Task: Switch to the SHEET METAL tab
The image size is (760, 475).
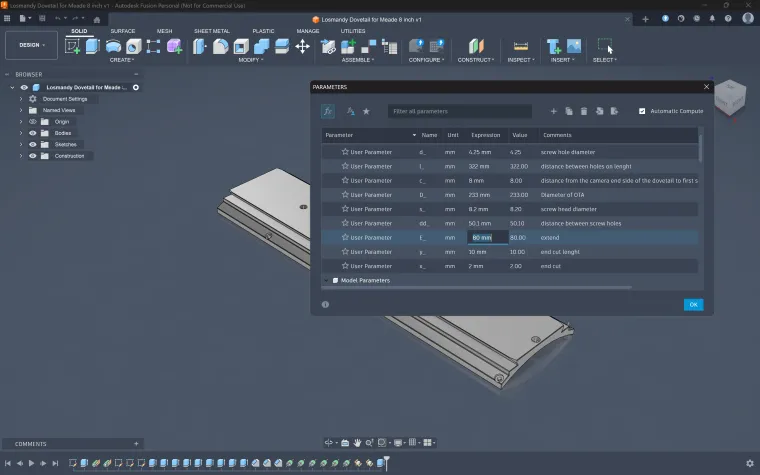Action: [x=211, y=31]
